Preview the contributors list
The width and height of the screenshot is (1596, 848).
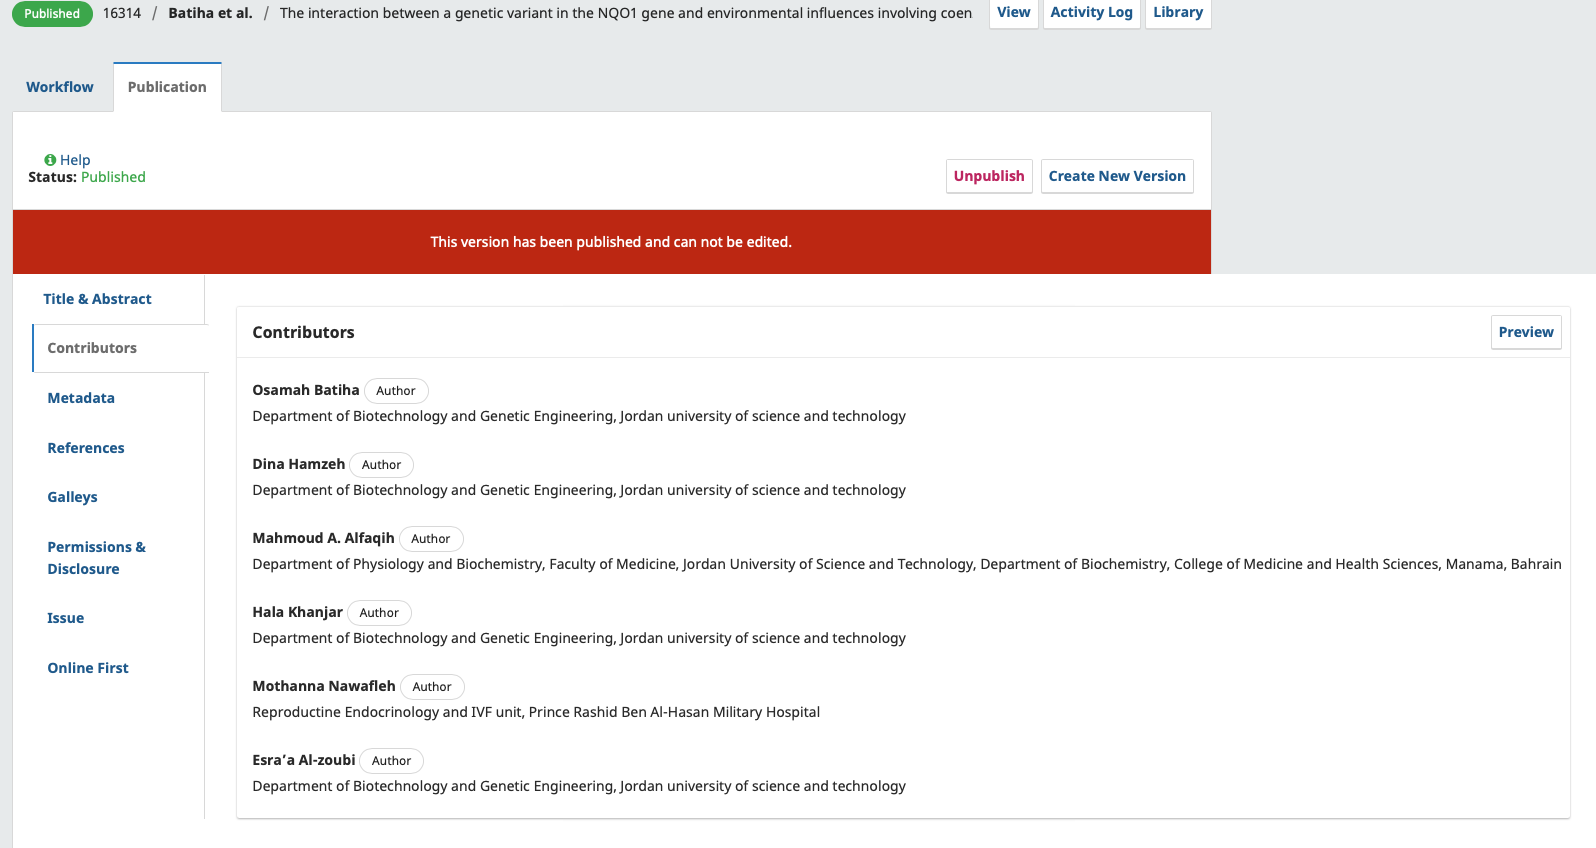pyautogui.click(x=1525, y=332)
